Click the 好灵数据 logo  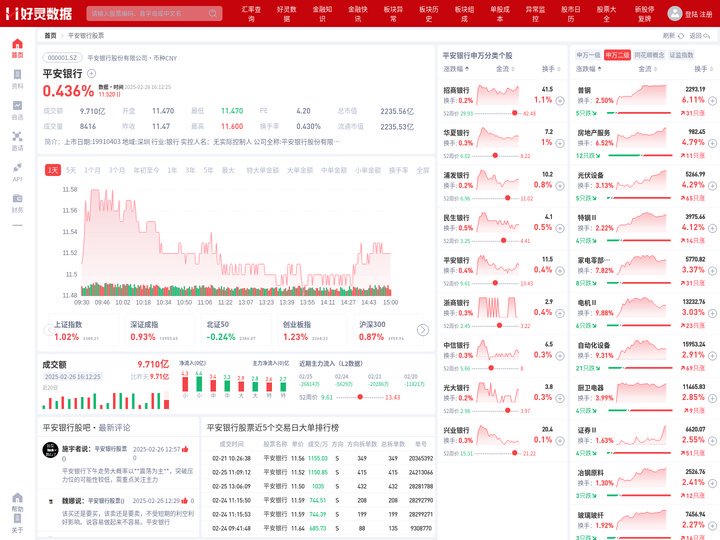(x=39, y=13)
